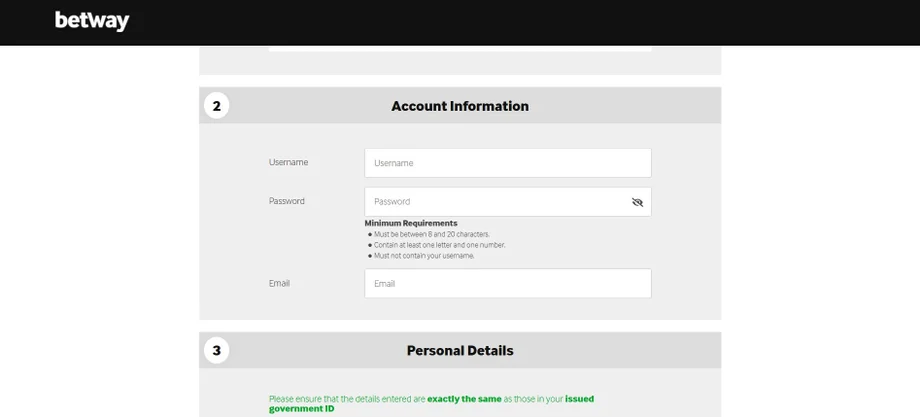Click the betway logo
This screenshot has height=417, width=920.
coord(92,21)
